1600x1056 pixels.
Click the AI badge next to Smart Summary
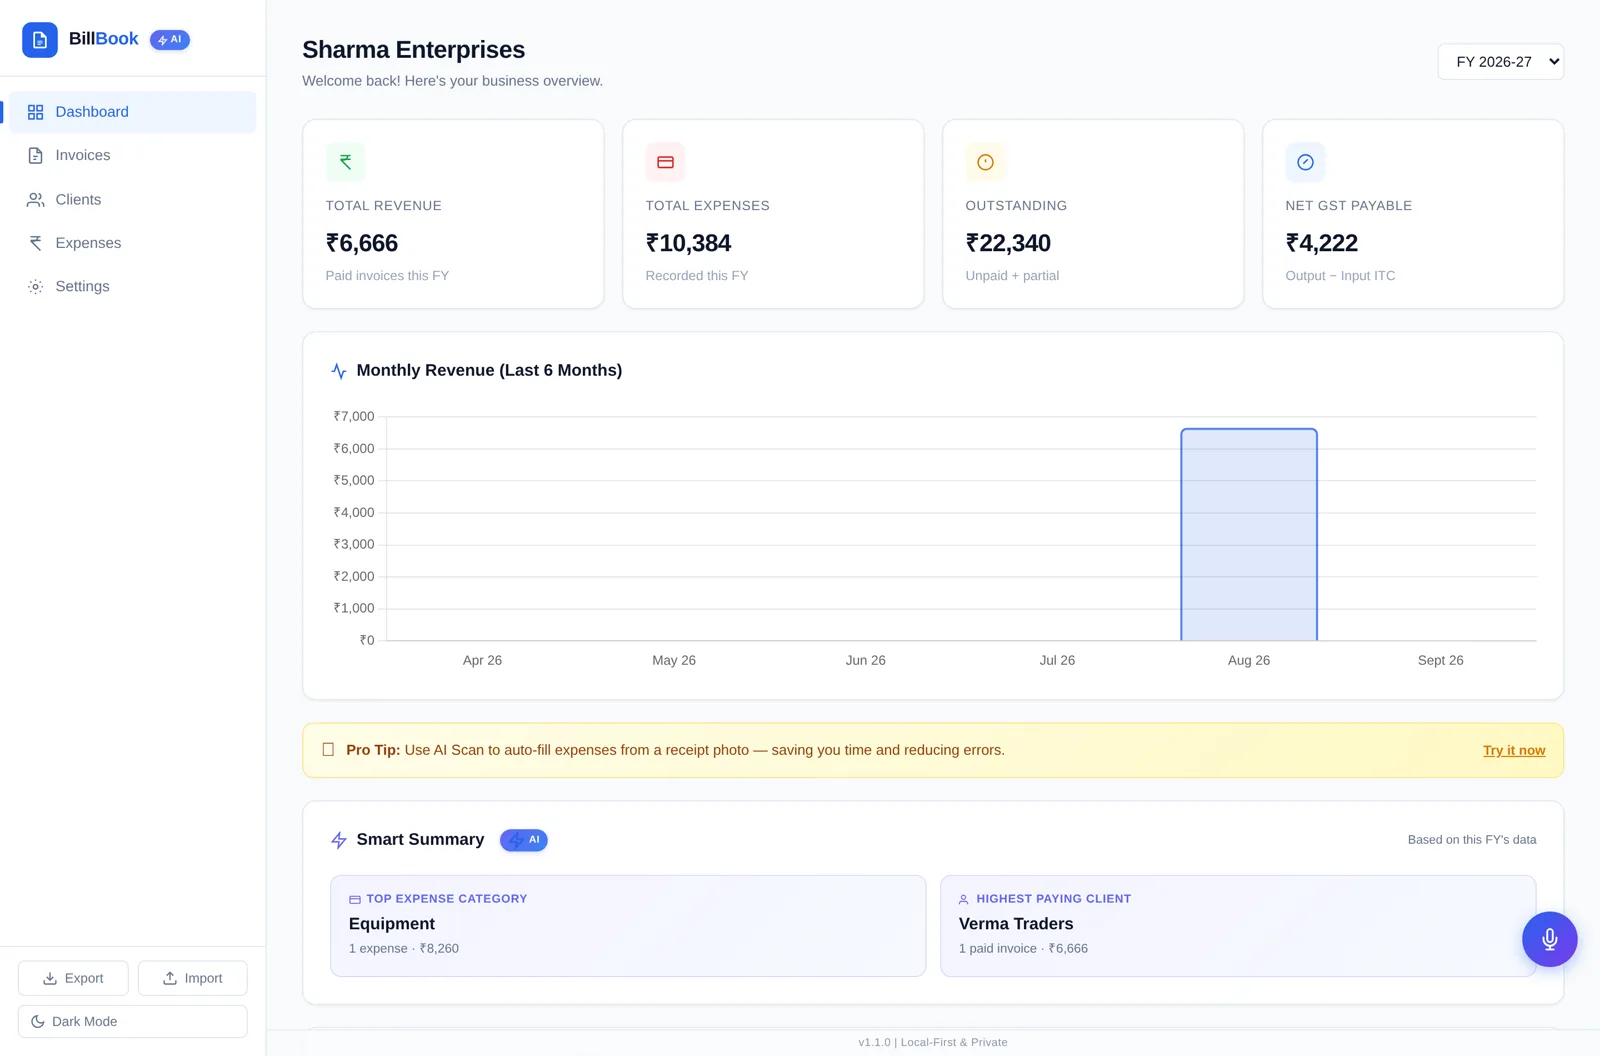[524, 840]
